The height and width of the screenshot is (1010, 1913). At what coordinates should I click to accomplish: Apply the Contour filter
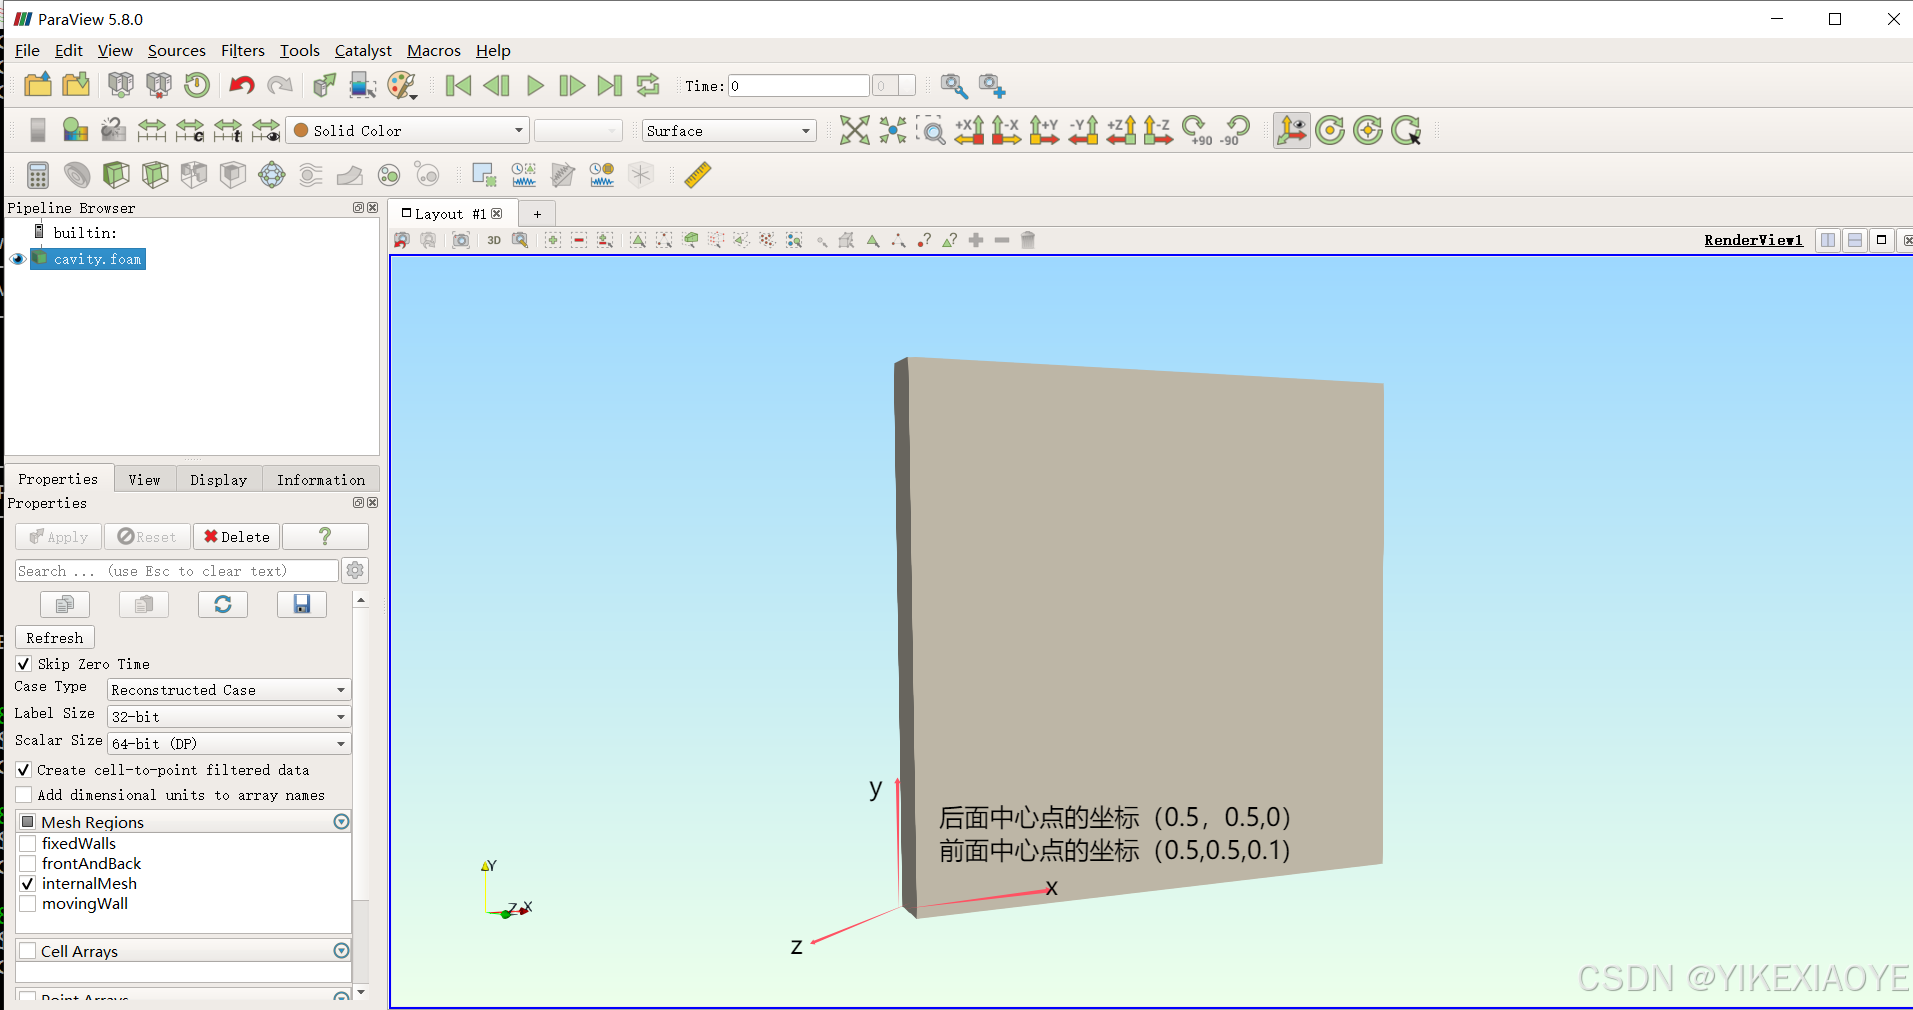[77, 174]
